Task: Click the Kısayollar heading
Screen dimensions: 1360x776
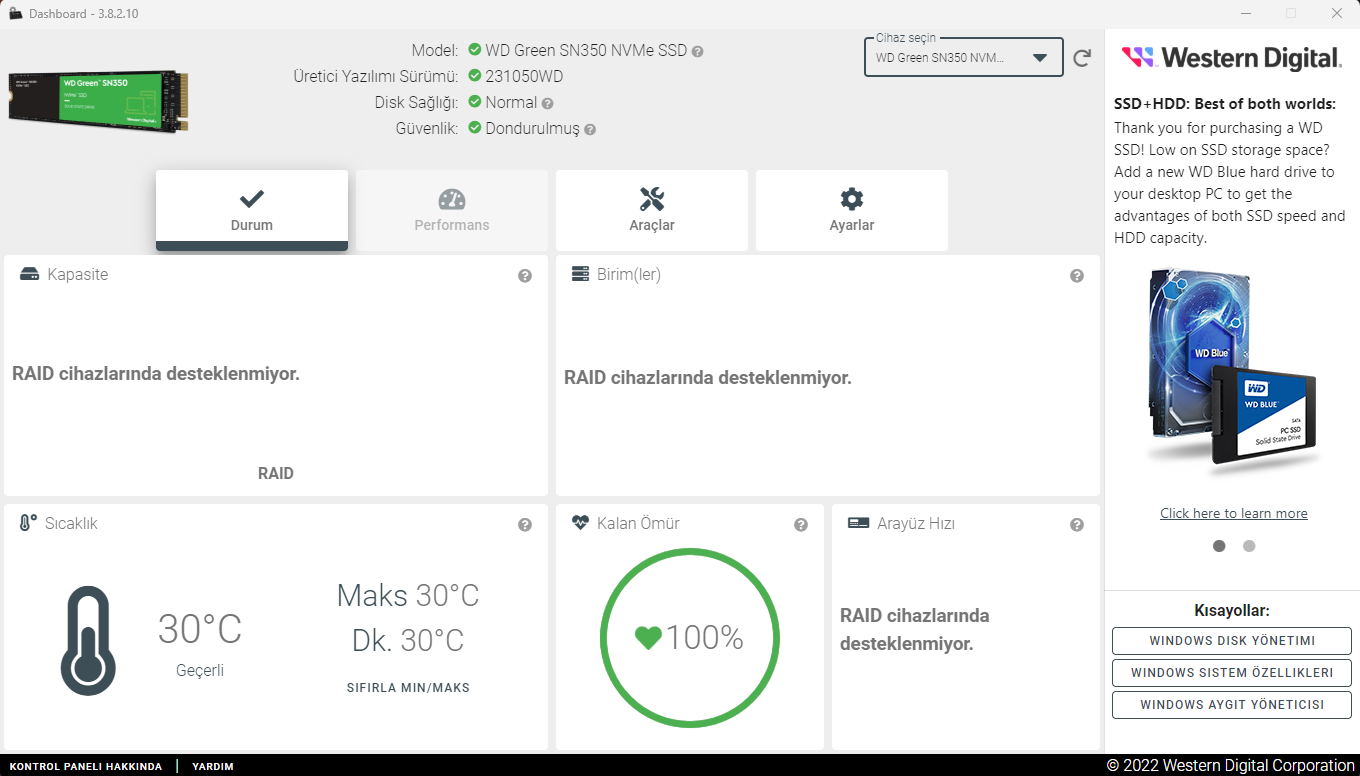Action: click(x=1232, y=611)
